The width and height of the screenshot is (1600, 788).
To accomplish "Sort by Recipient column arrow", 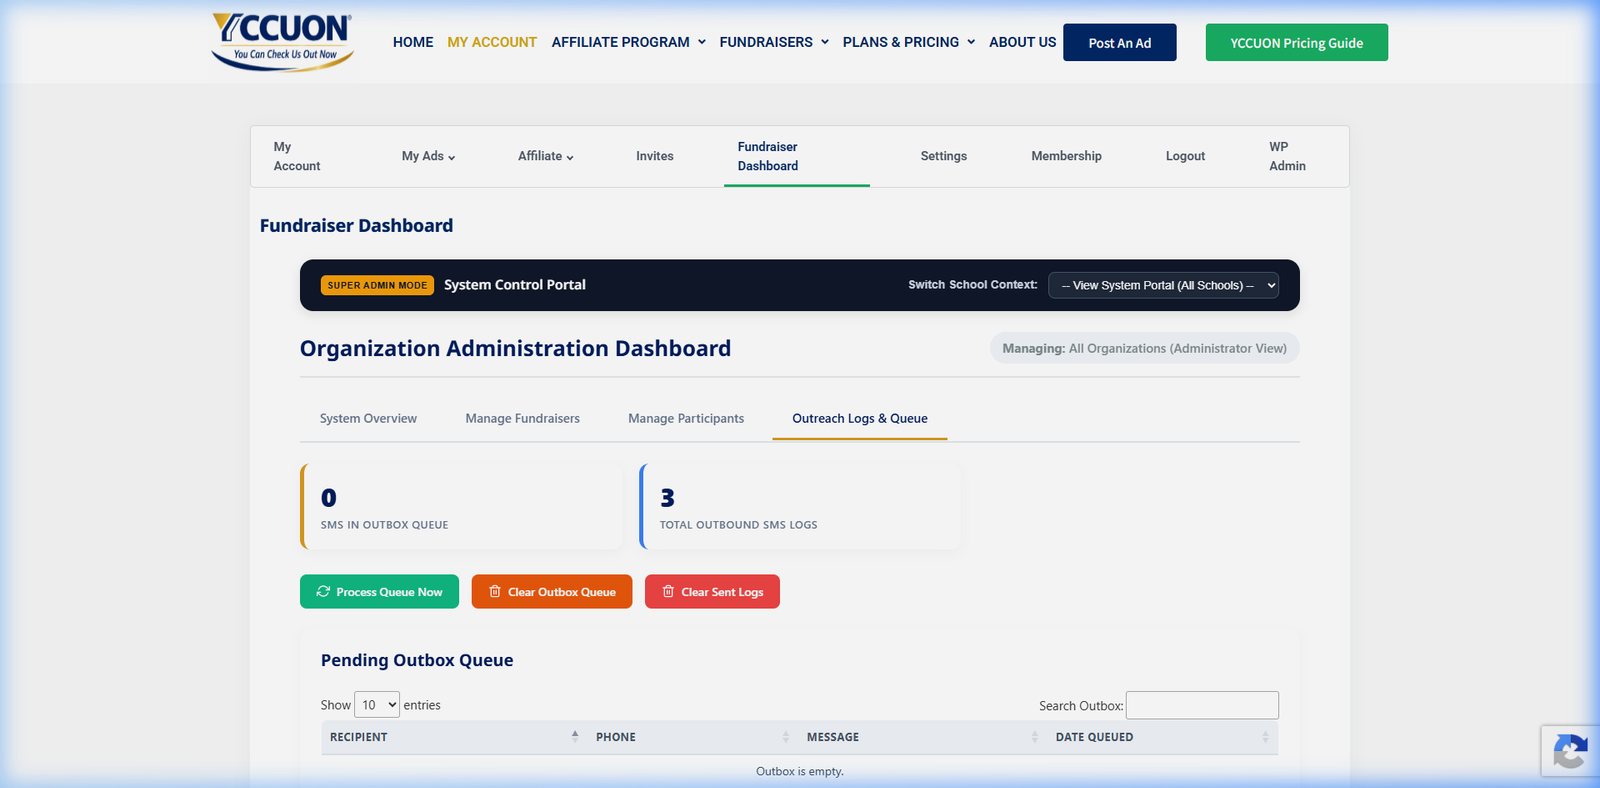I will tap(575, 736).
